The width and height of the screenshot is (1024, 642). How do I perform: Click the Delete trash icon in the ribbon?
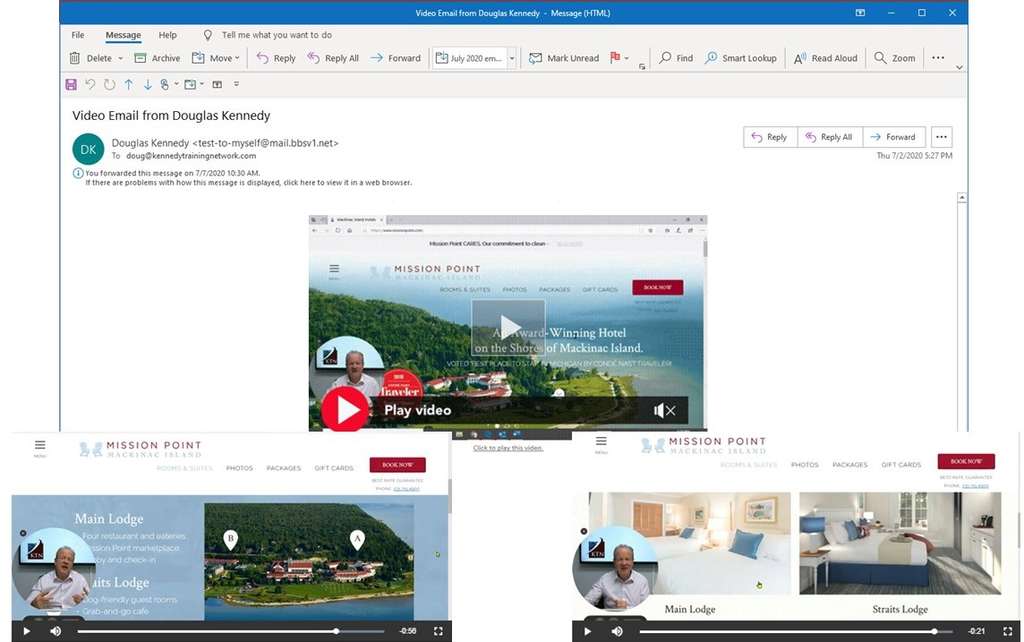(x=75, y=58)
